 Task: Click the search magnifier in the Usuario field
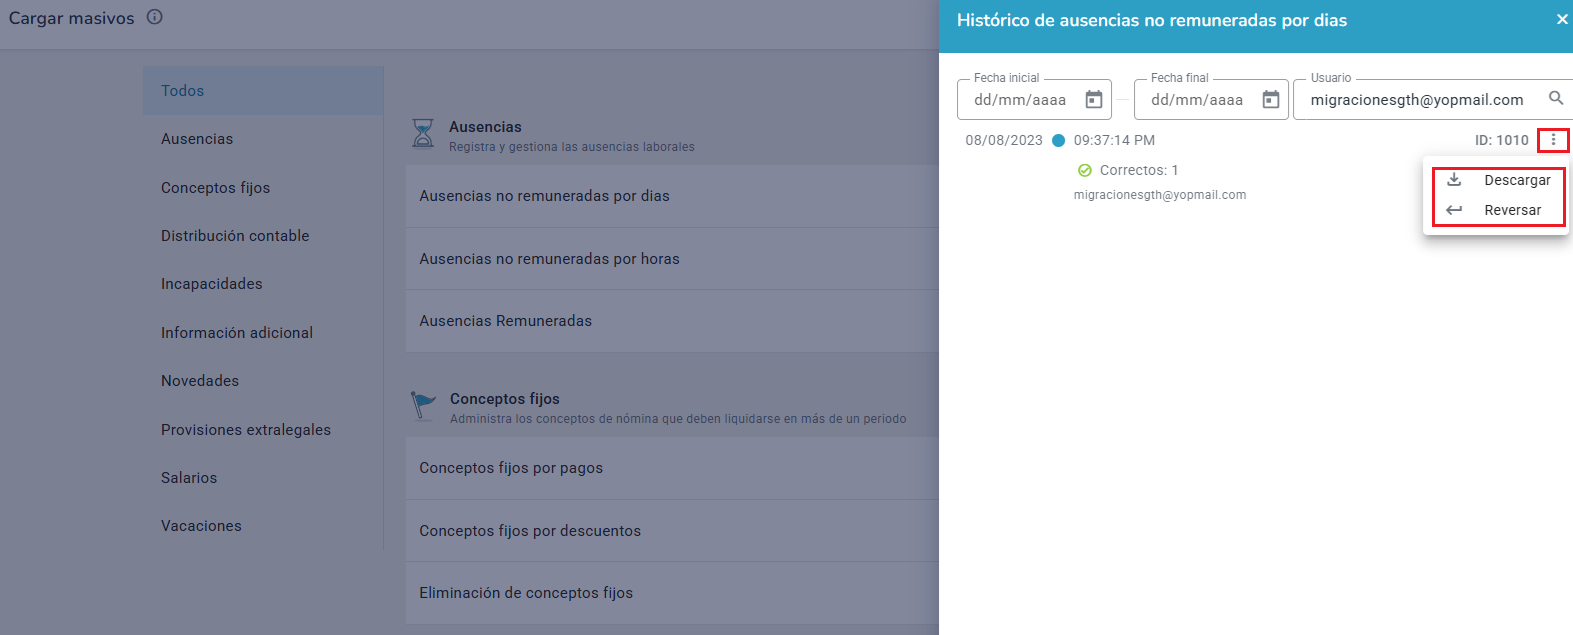[1556, 98]
